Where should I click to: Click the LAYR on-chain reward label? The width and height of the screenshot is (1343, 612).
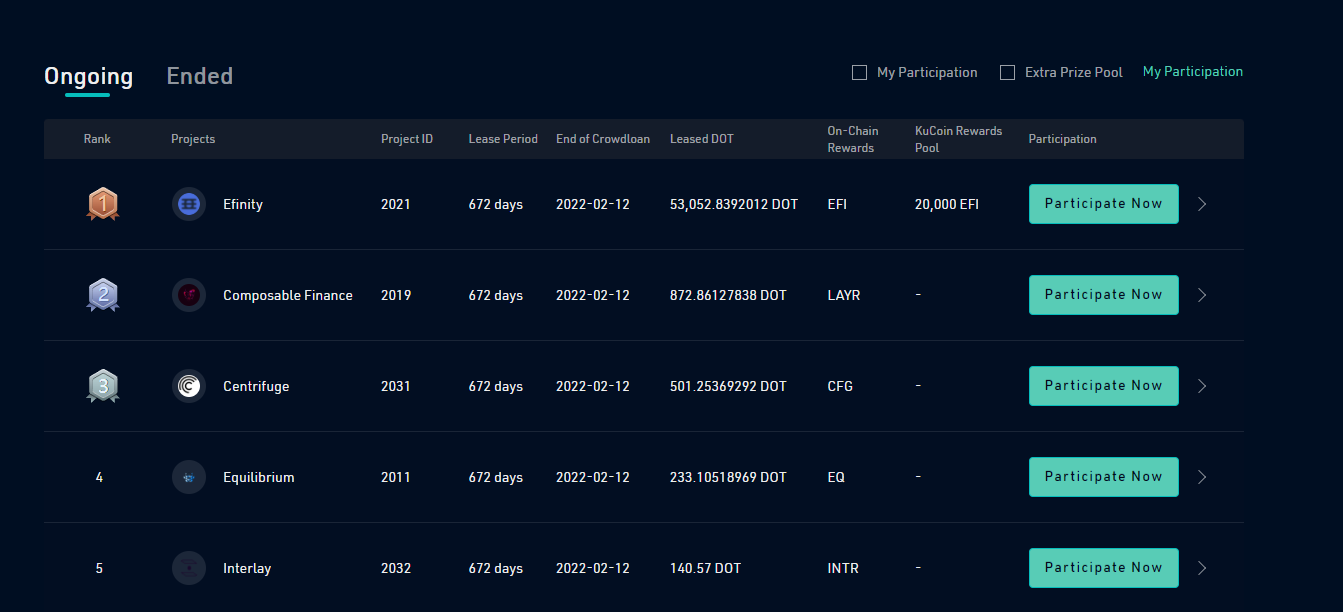844,295
